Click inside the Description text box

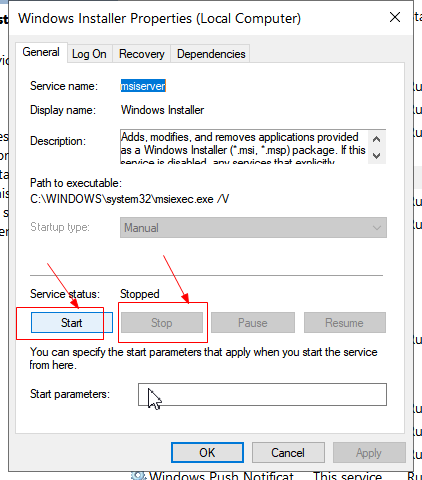pyautogui.click(x=244, y=147)
